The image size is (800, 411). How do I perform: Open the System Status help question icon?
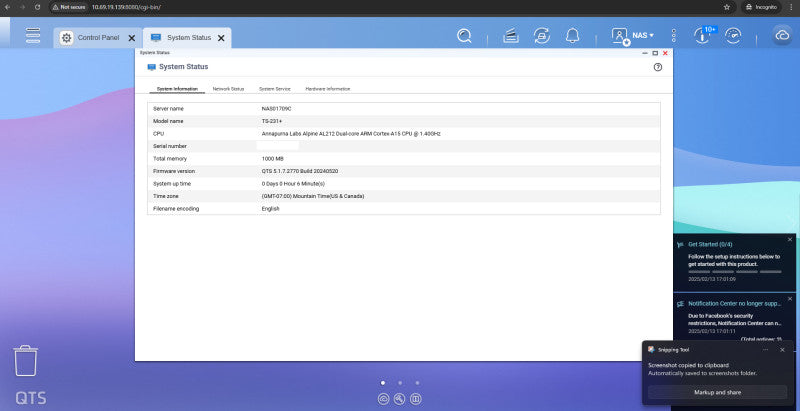(658, 67)
